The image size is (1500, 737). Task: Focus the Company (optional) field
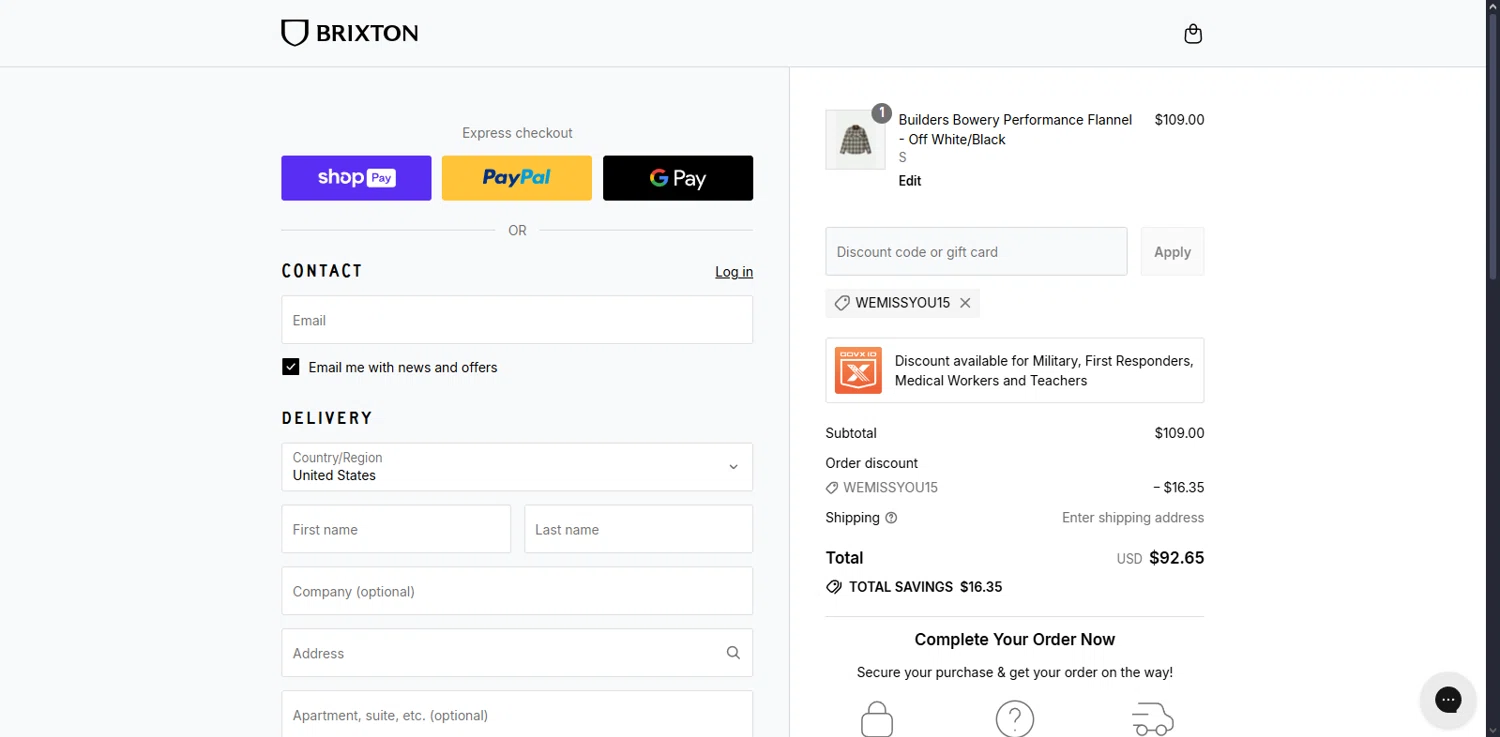(517, 591)
